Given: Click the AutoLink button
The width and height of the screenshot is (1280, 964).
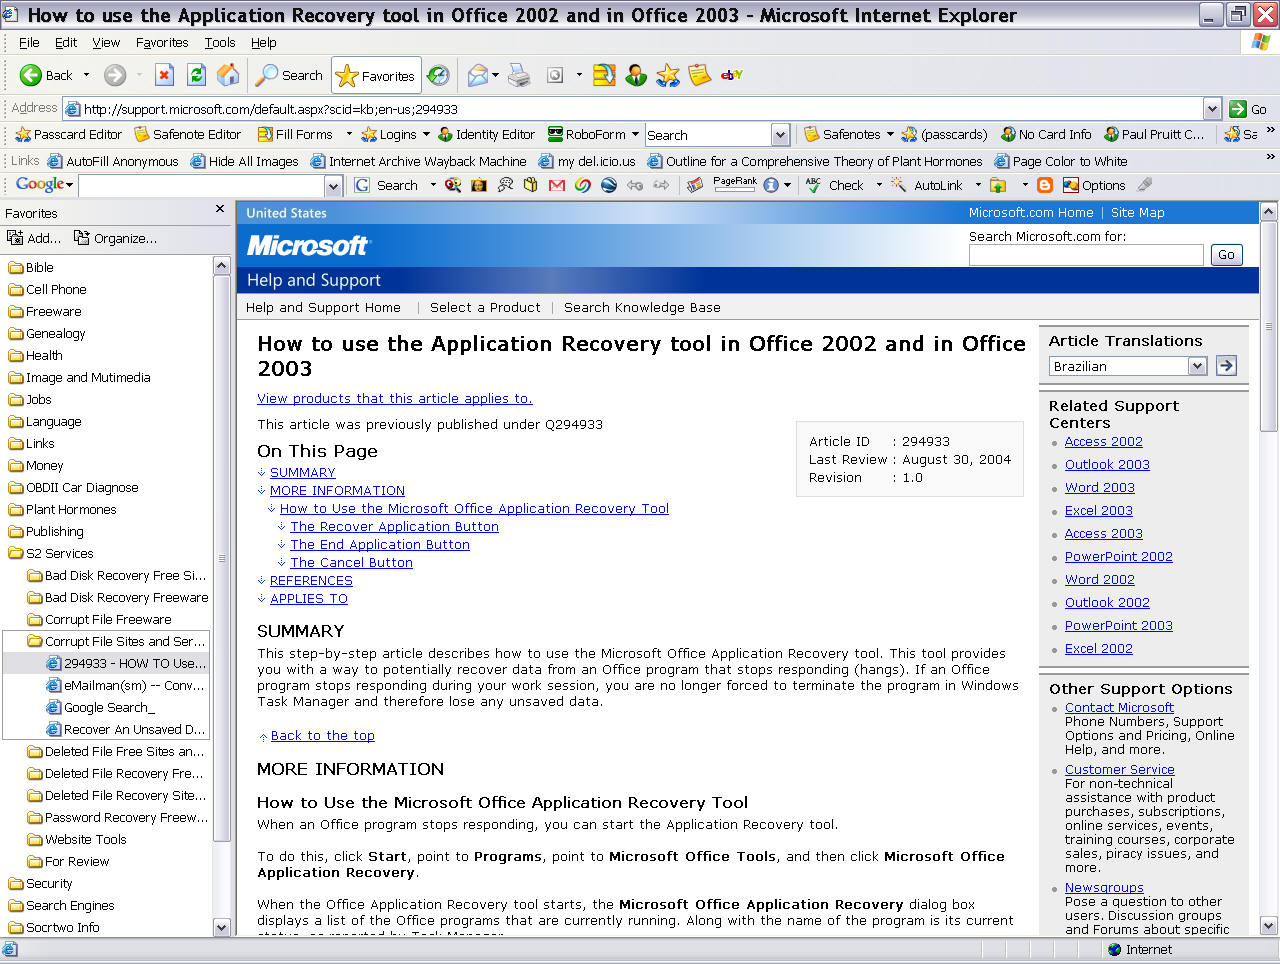Looking at the screenshot, I should click(927, 185).
